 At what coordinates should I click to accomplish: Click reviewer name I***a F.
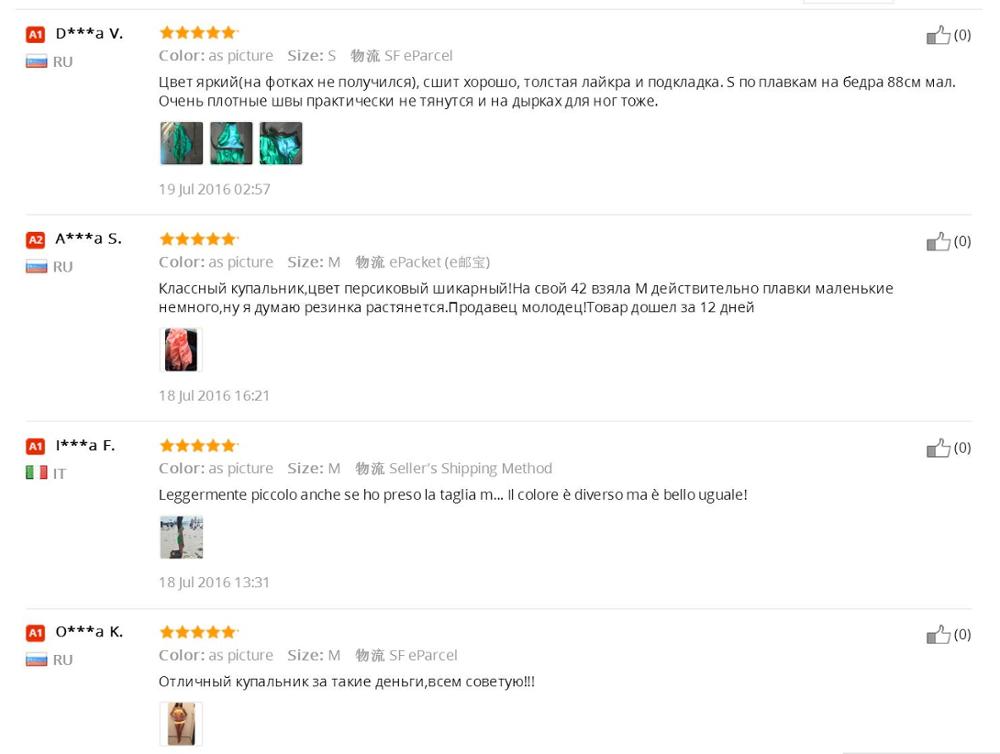pyautogui.click(x=85, y=445)
